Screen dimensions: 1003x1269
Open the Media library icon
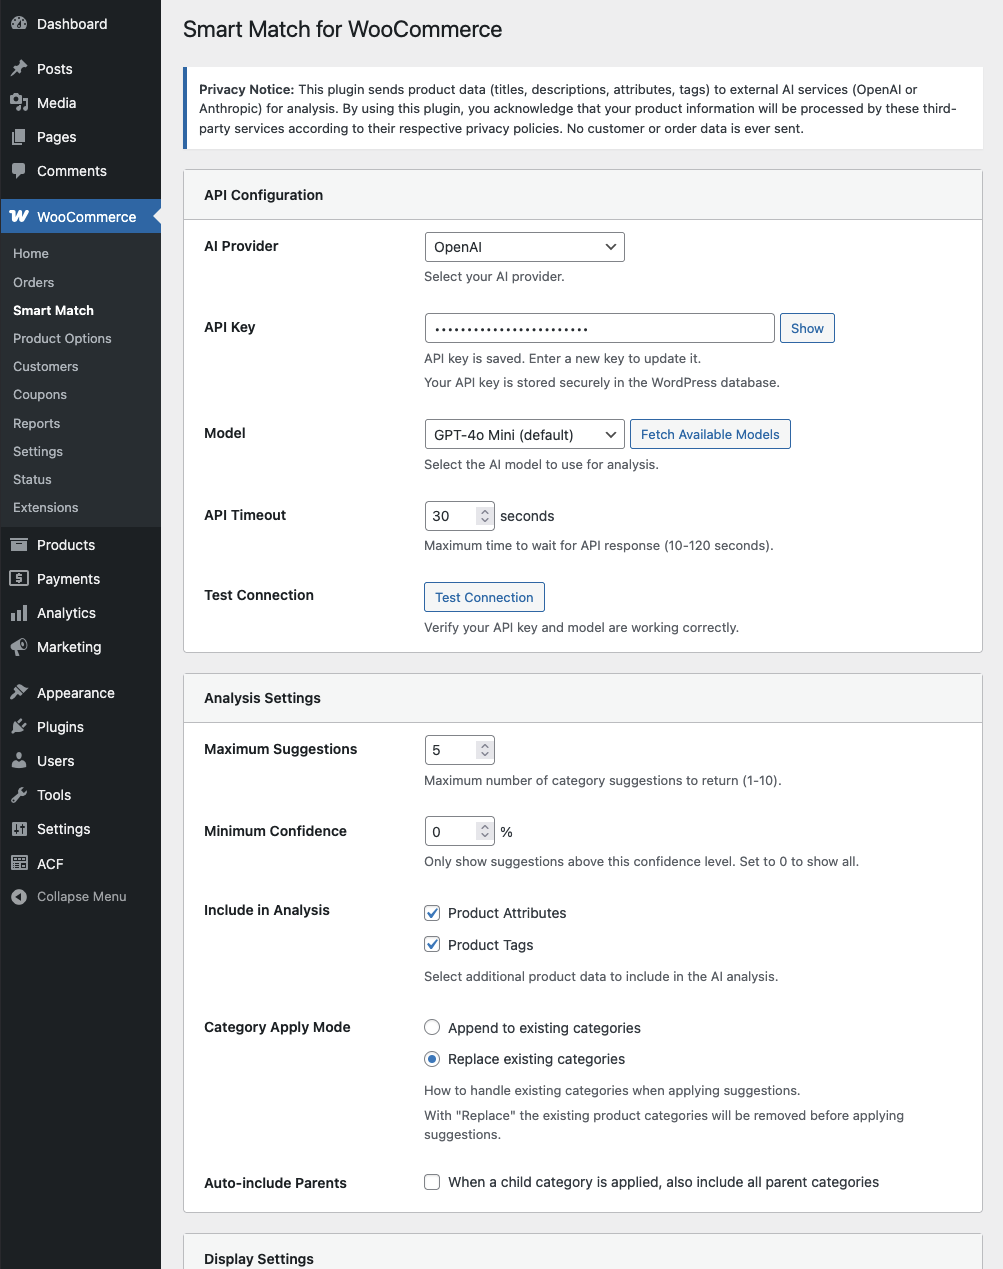point(18,102)
